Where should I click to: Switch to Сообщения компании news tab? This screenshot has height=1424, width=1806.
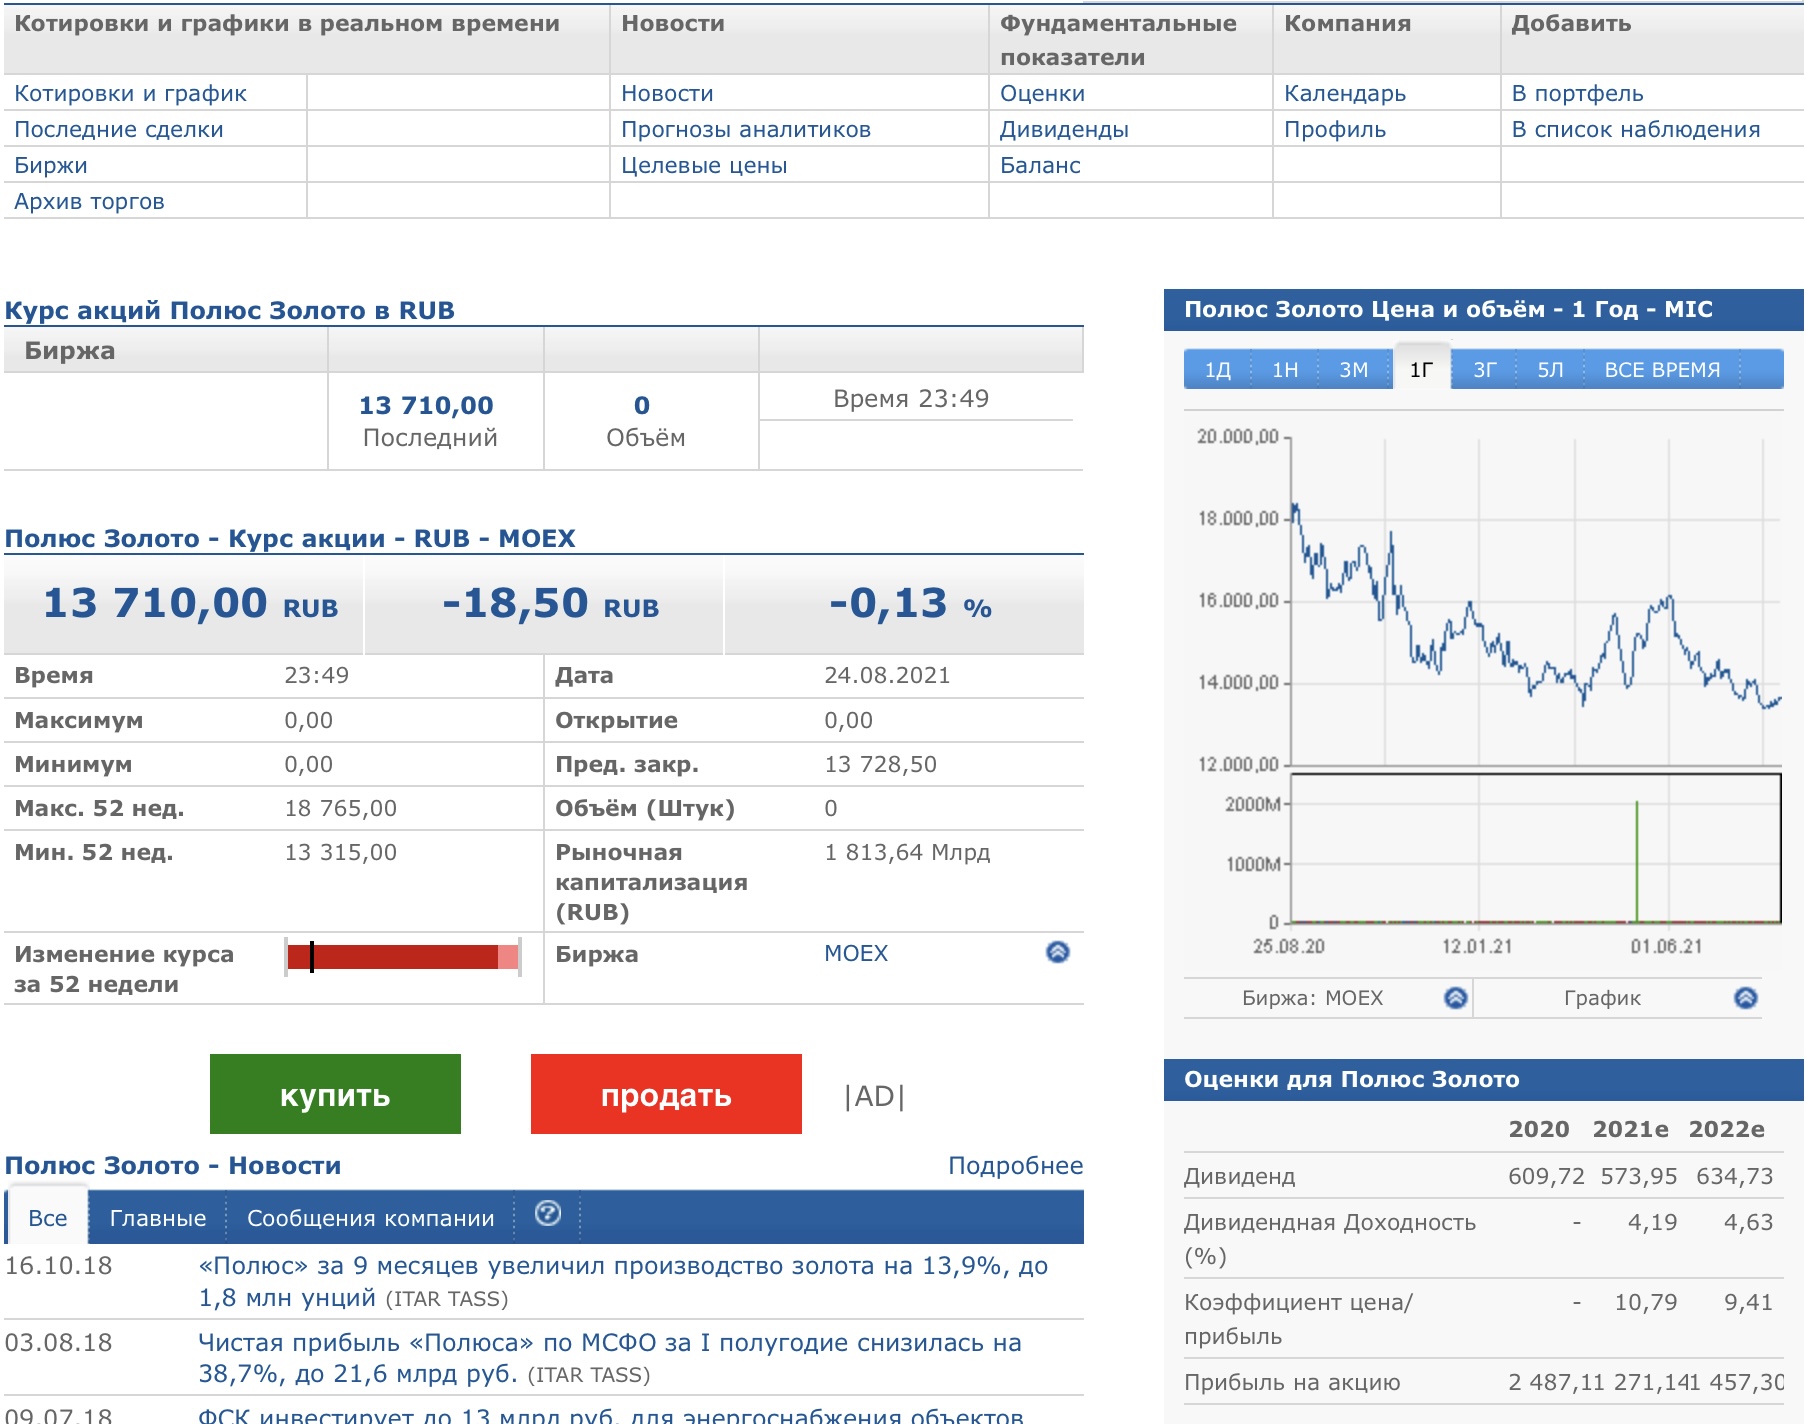tap(370, 1218)
